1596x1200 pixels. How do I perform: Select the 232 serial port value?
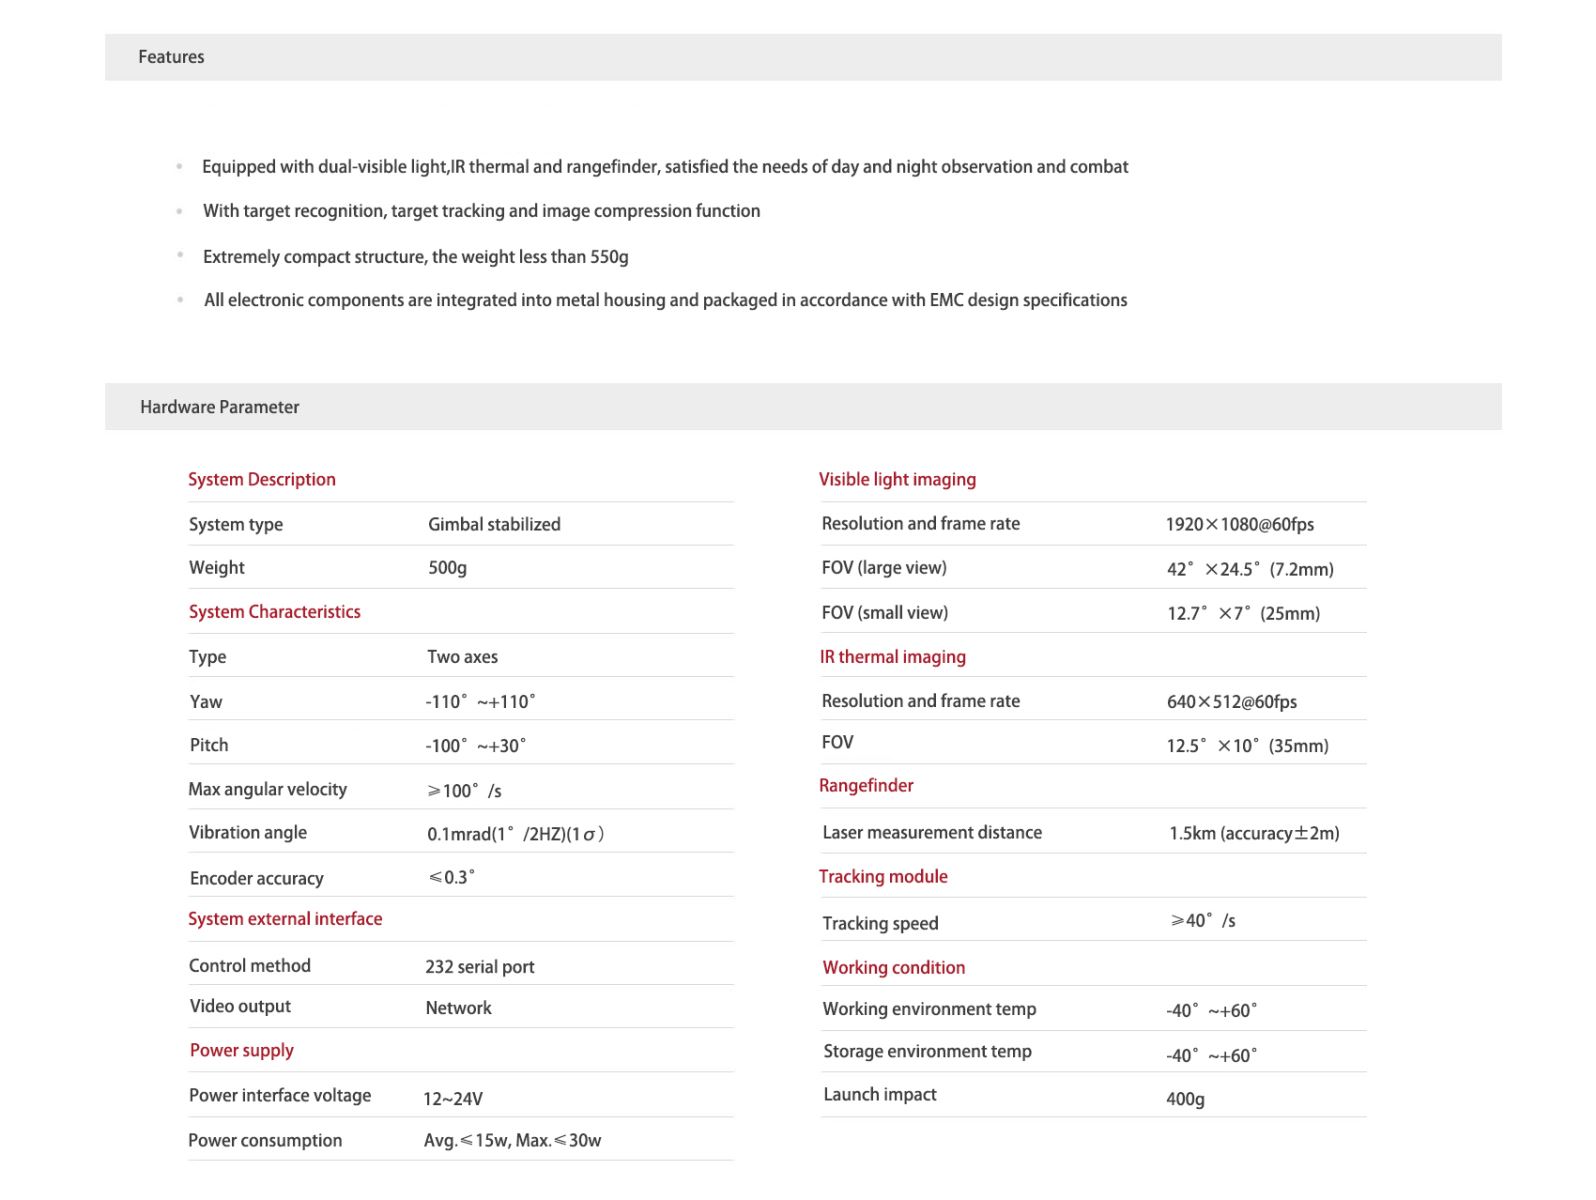tap(480, 967)
